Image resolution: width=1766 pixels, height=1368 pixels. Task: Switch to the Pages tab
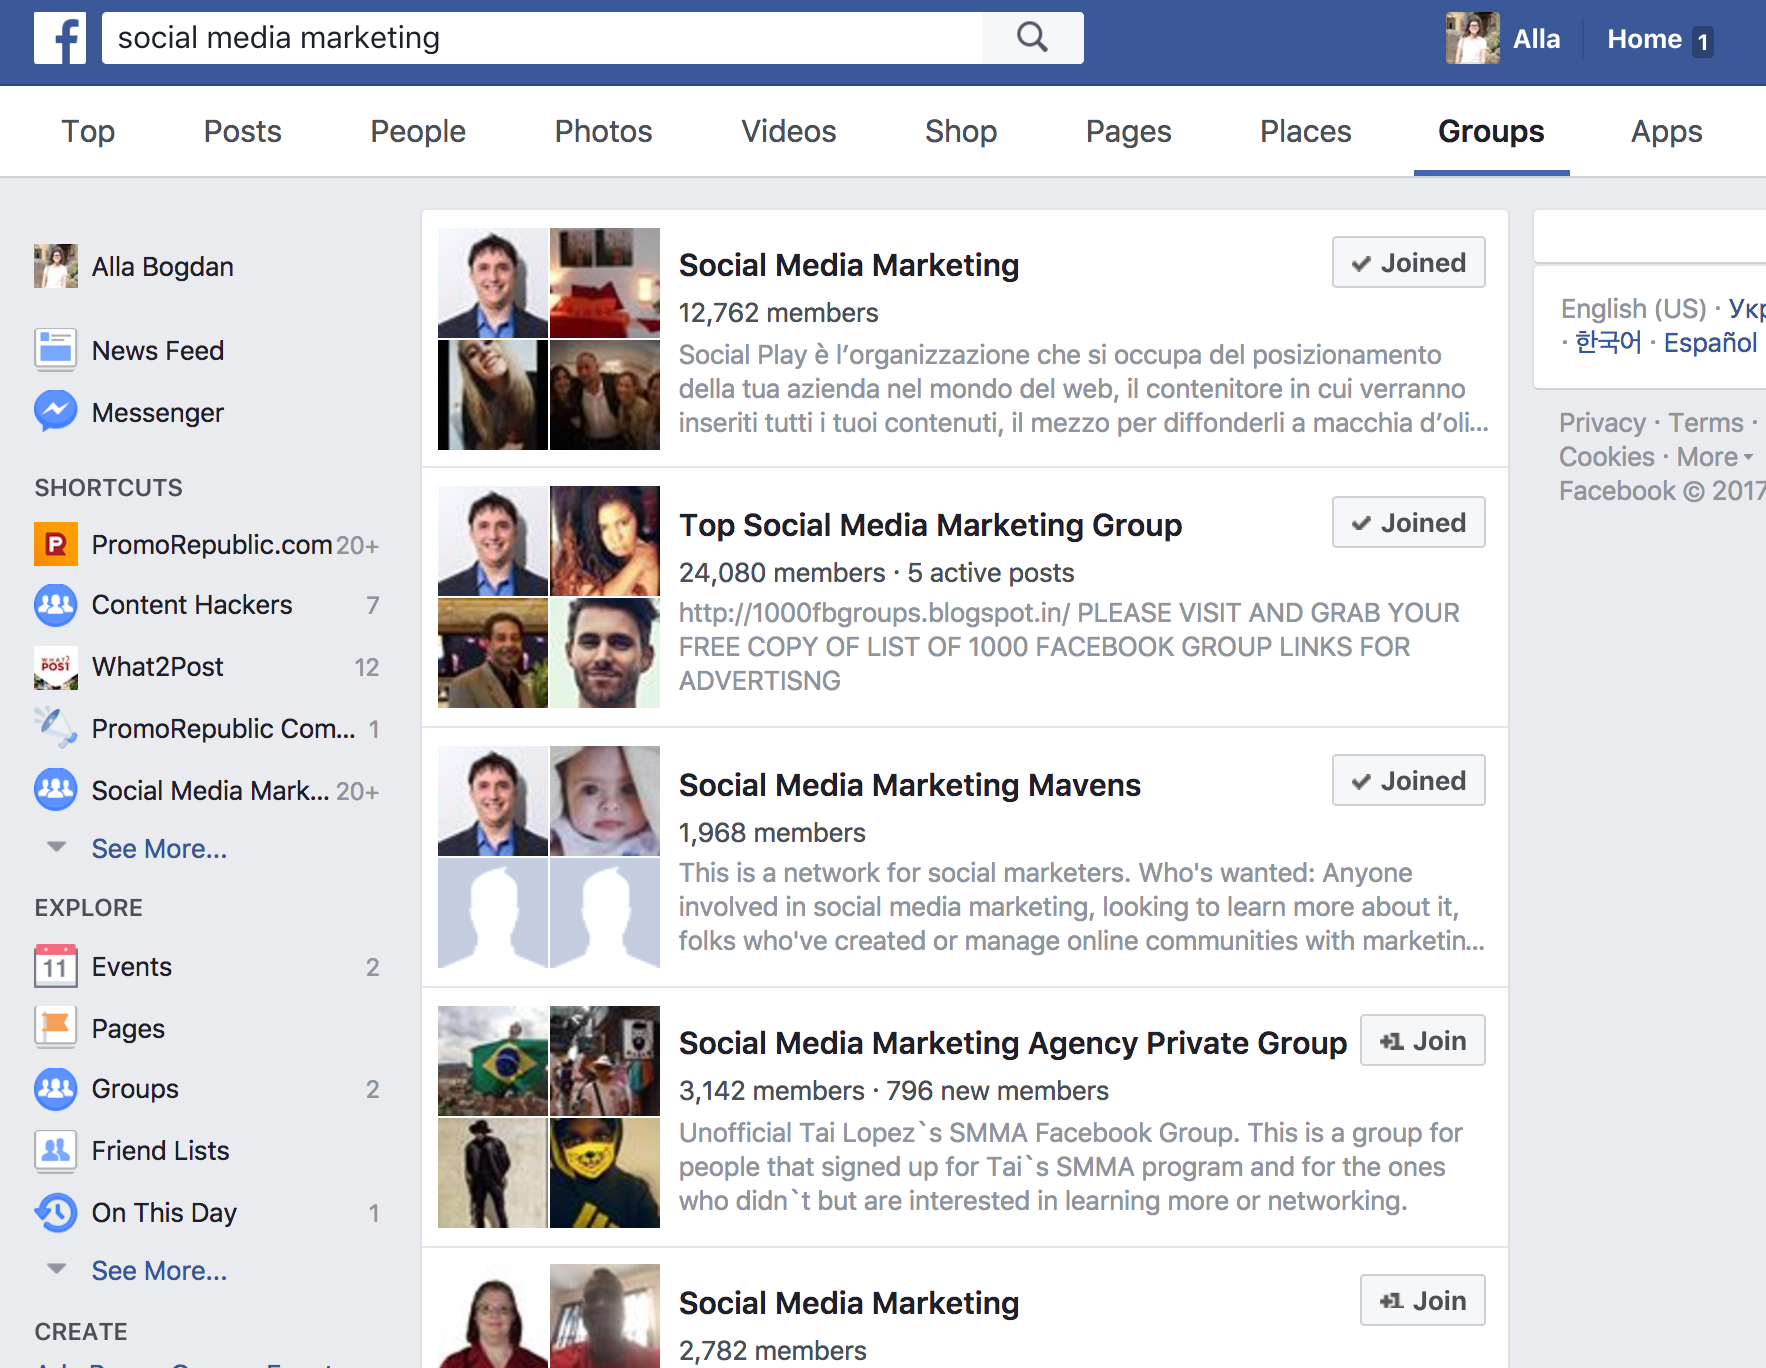1129,131
